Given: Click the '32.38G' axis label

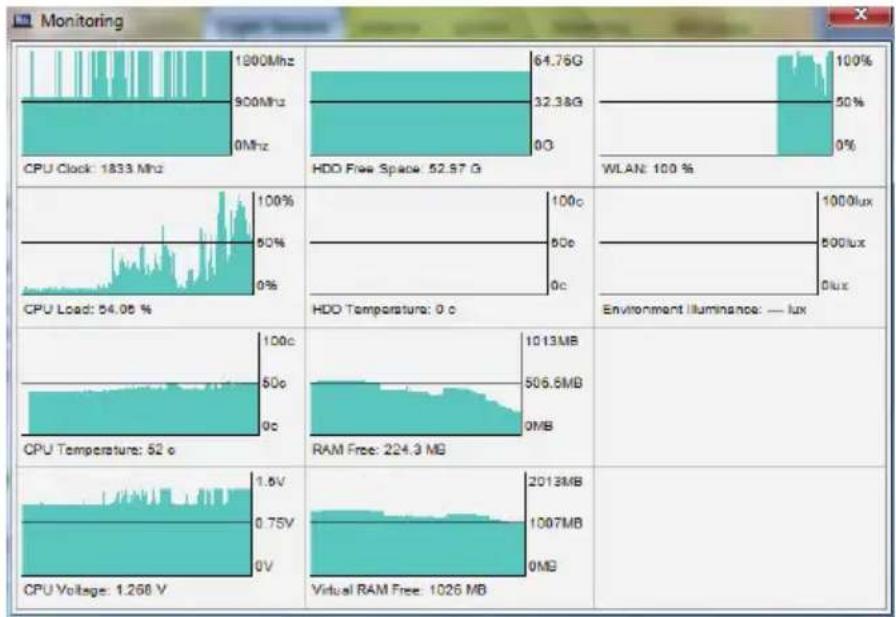Looking at the screenshot, I should 558,102.
